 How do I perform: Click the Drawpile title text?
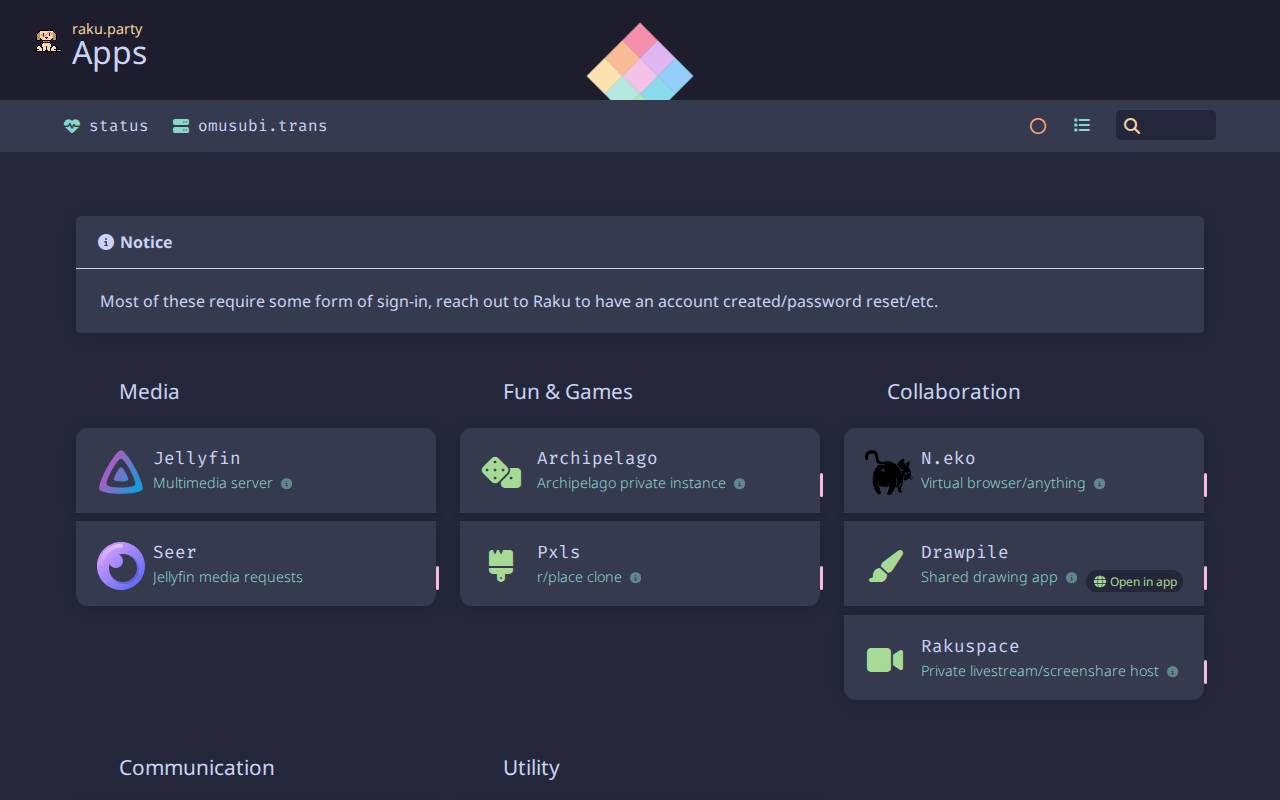[x=964, y=552]
